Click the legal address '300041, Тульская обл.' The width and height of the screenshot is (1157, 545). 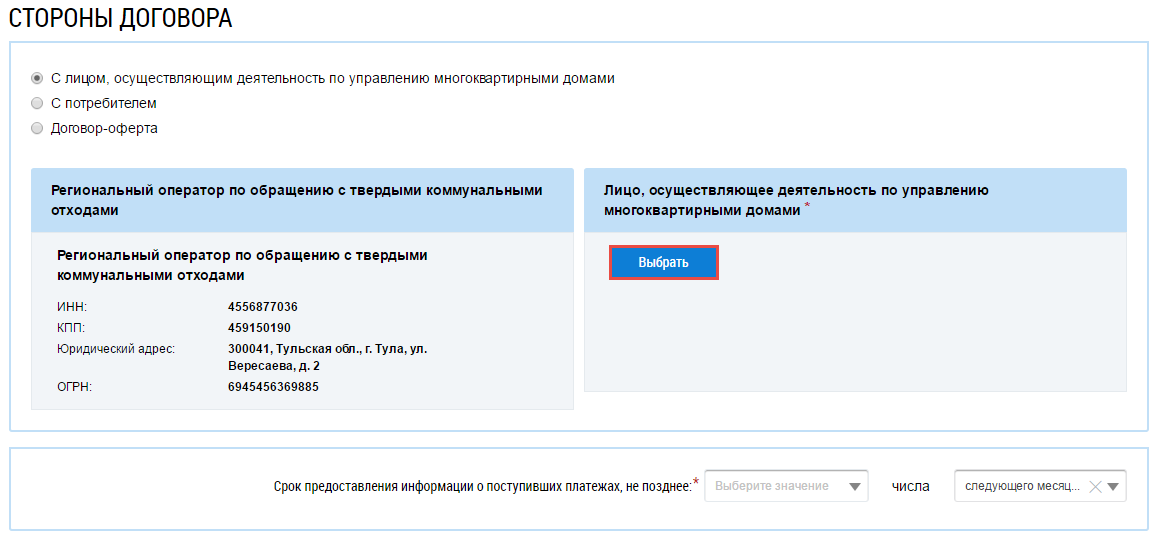328,349
